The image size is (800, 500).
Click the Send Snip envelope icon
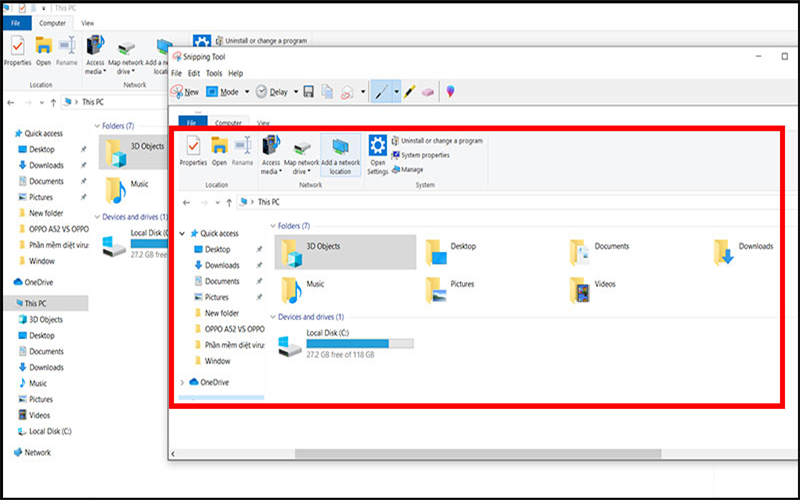tap(347, 92)
